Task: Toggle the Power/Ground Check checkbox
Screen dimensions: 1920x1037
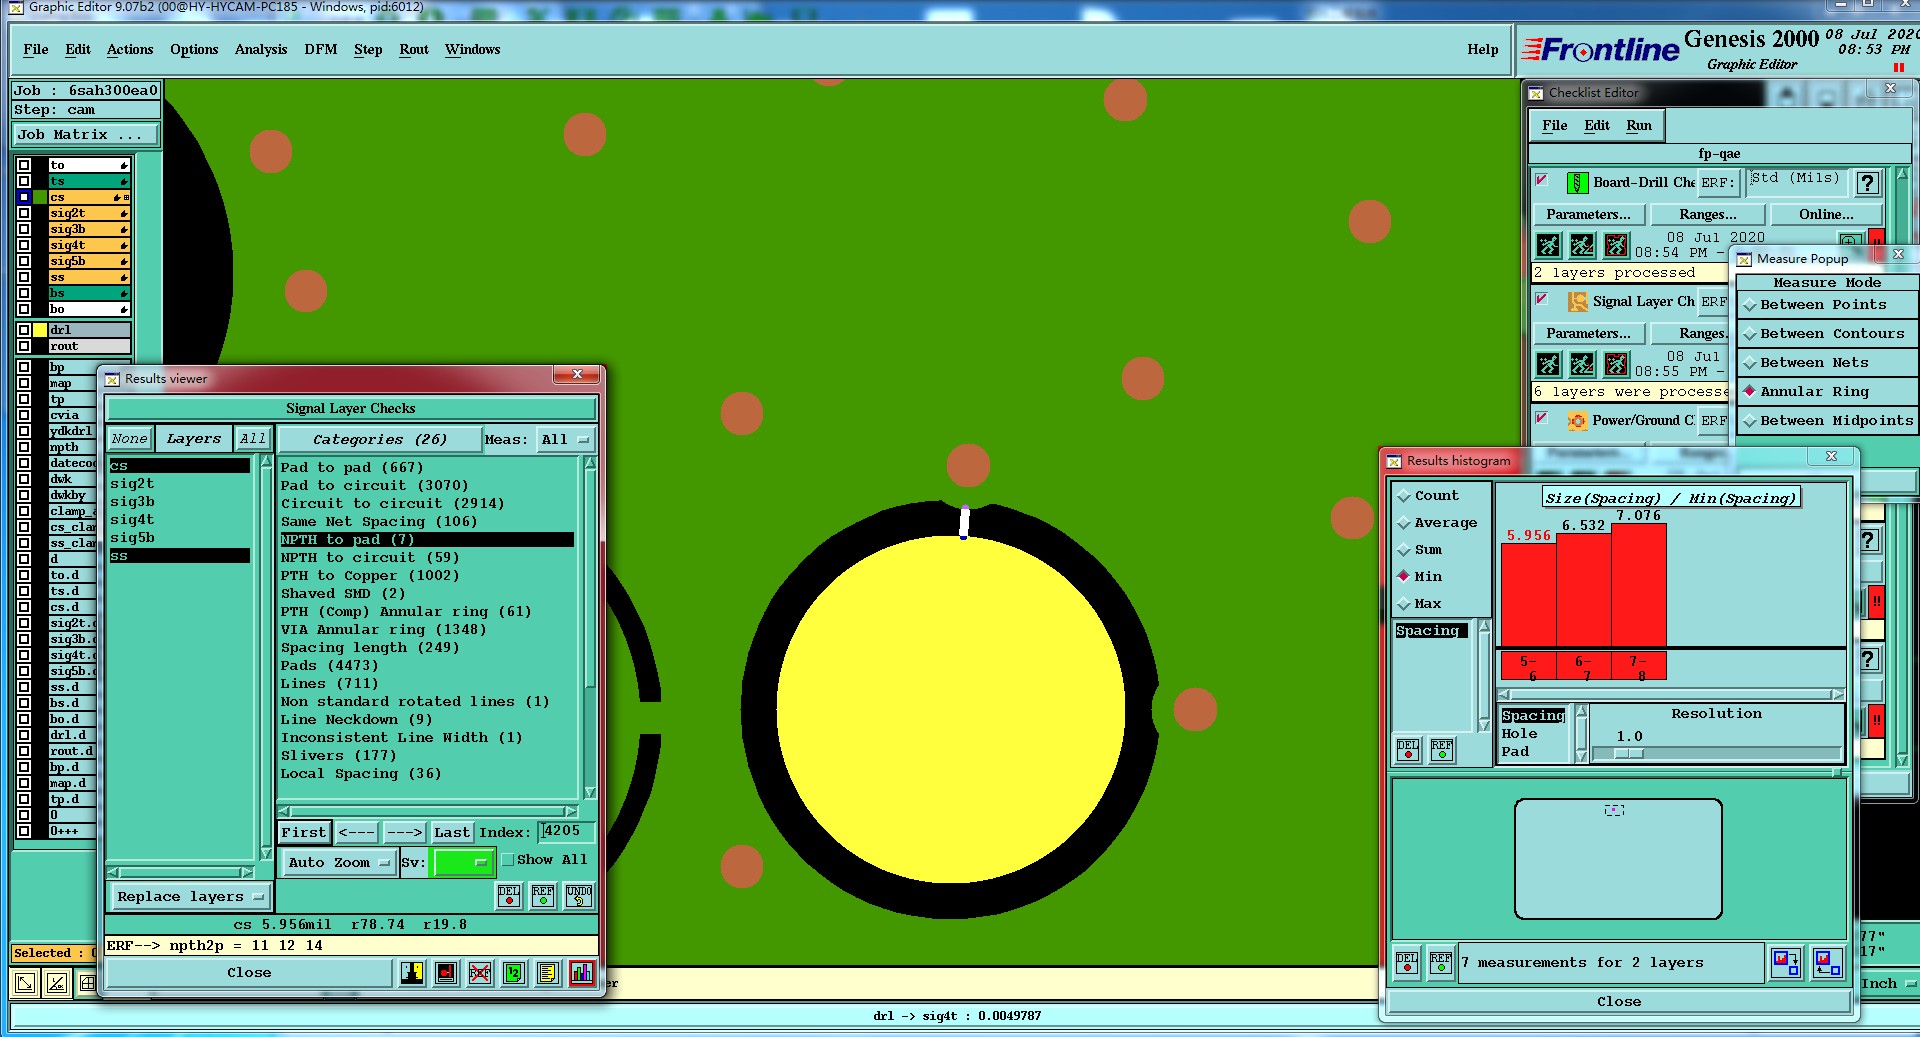Action: click(1542, 418)
